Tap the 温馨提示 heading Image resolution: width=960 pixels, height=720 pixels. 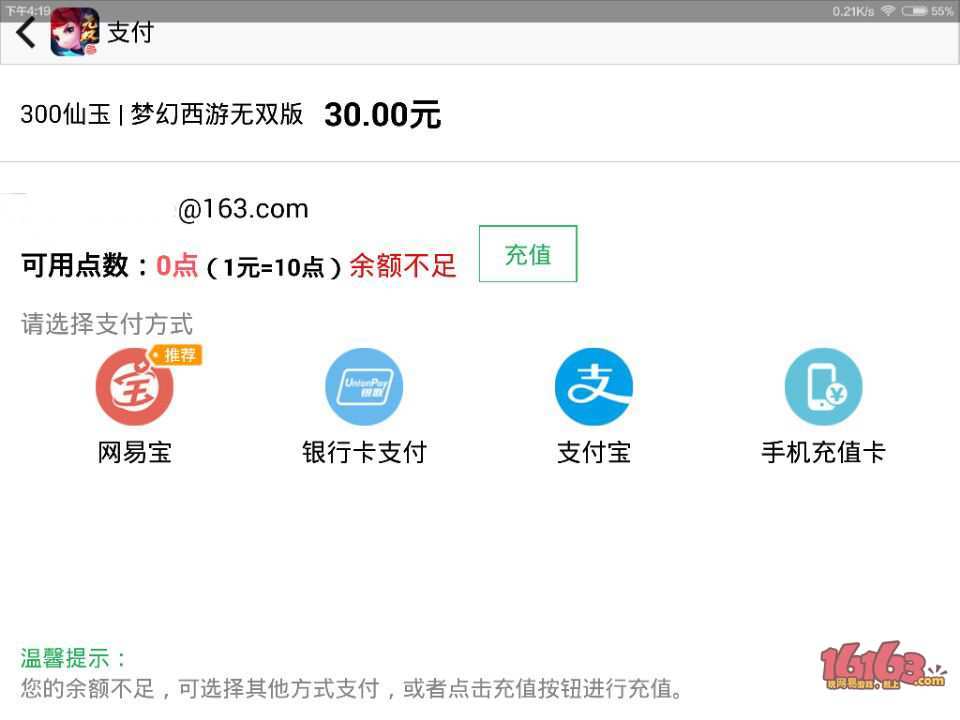[73, 658]
